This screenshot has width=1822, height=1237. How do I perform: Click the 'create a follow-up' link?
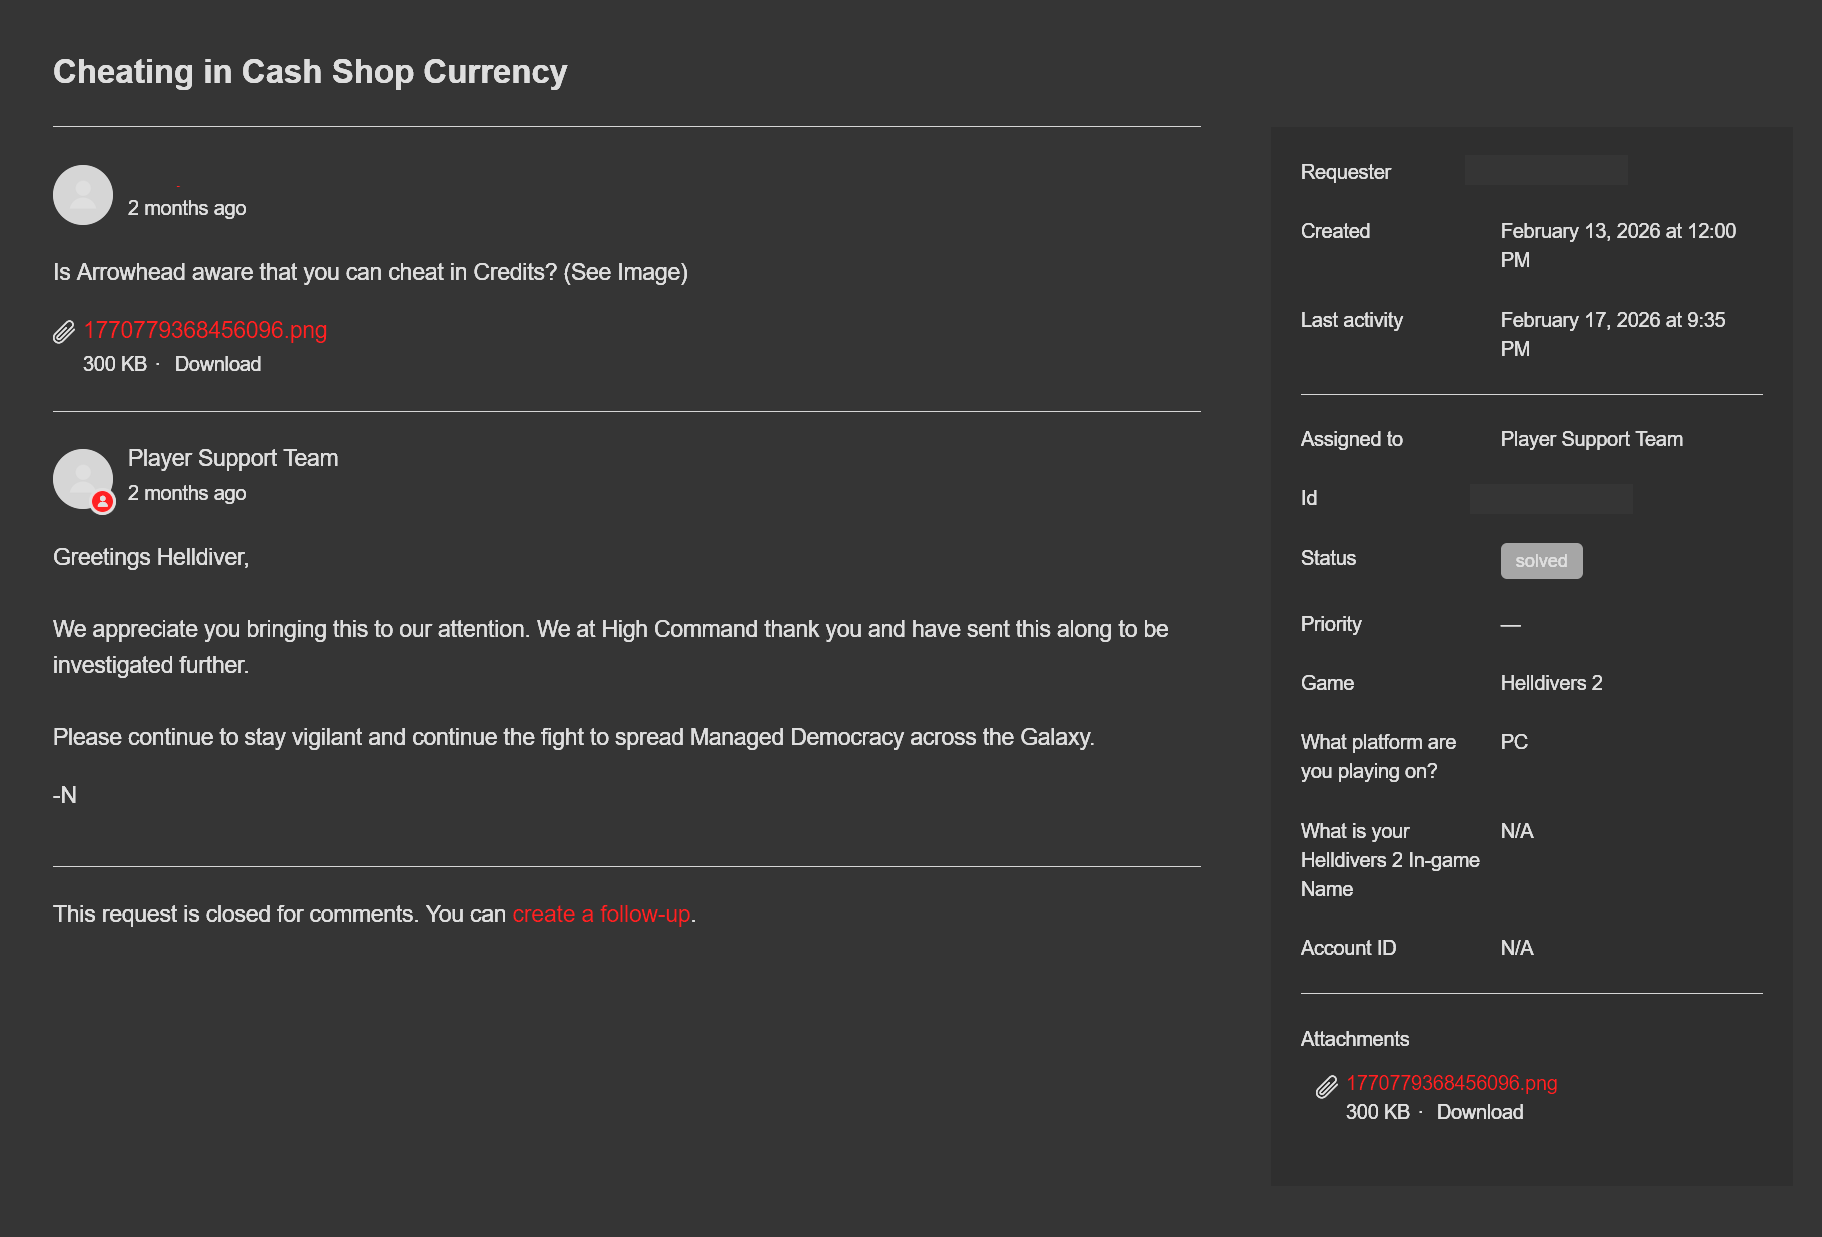tap(601, 914)
